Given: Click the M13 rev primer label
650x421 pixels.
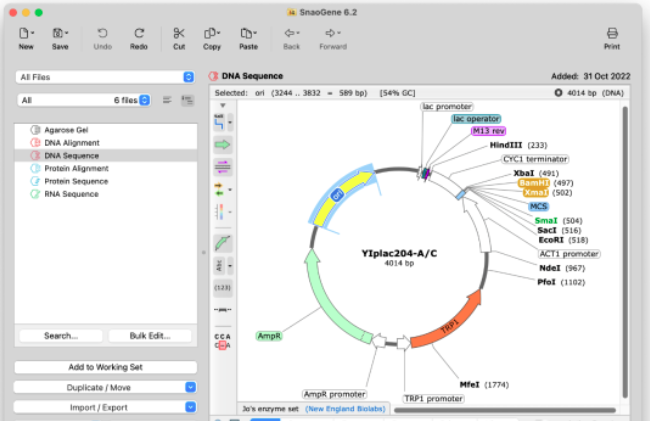Looking at the screenshot, I should click(489, 131).
